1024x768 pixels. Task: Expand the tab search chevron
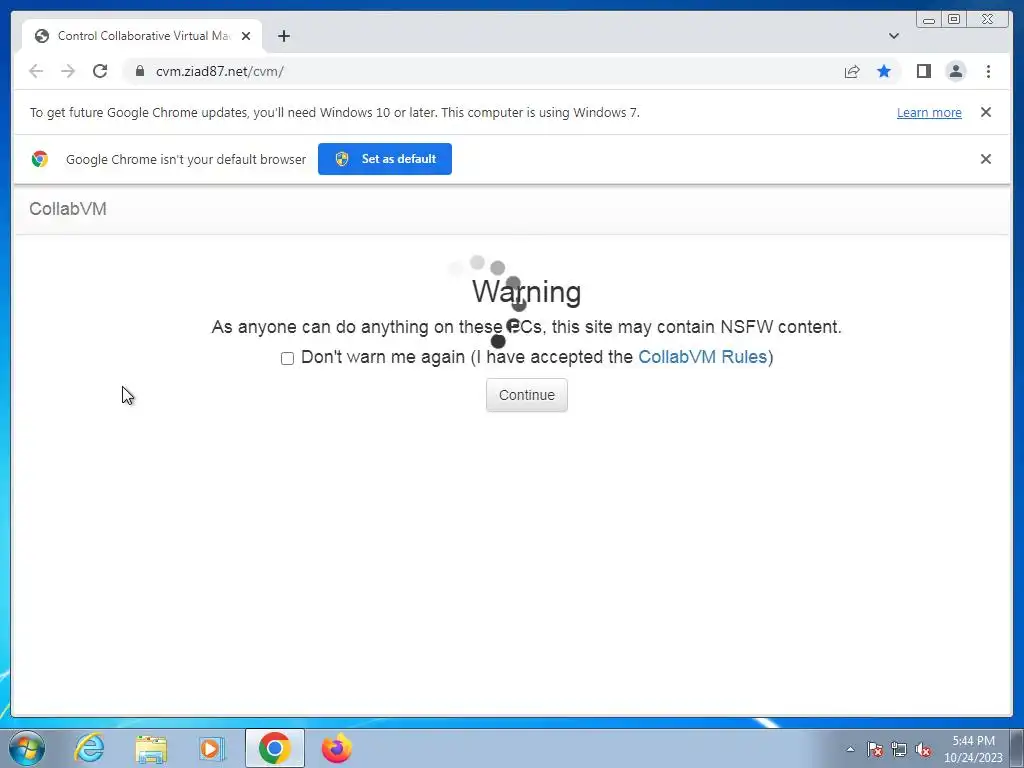click(893, 36)
